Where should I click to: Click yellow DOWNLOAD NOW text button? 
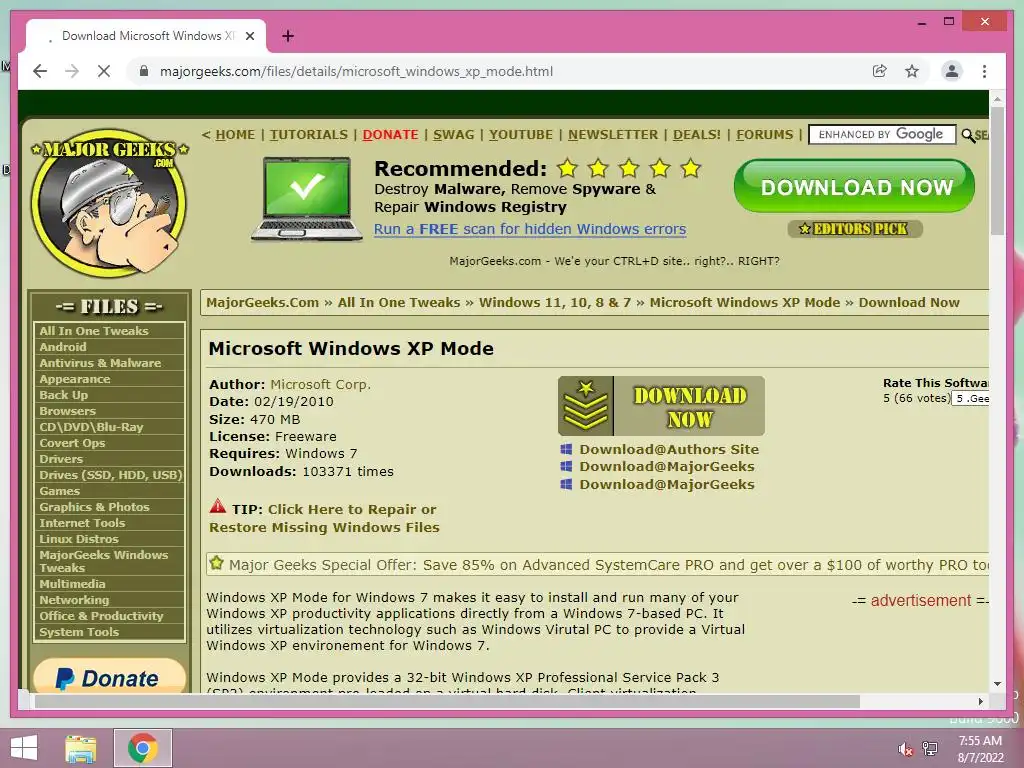click(x=690, y=406)
